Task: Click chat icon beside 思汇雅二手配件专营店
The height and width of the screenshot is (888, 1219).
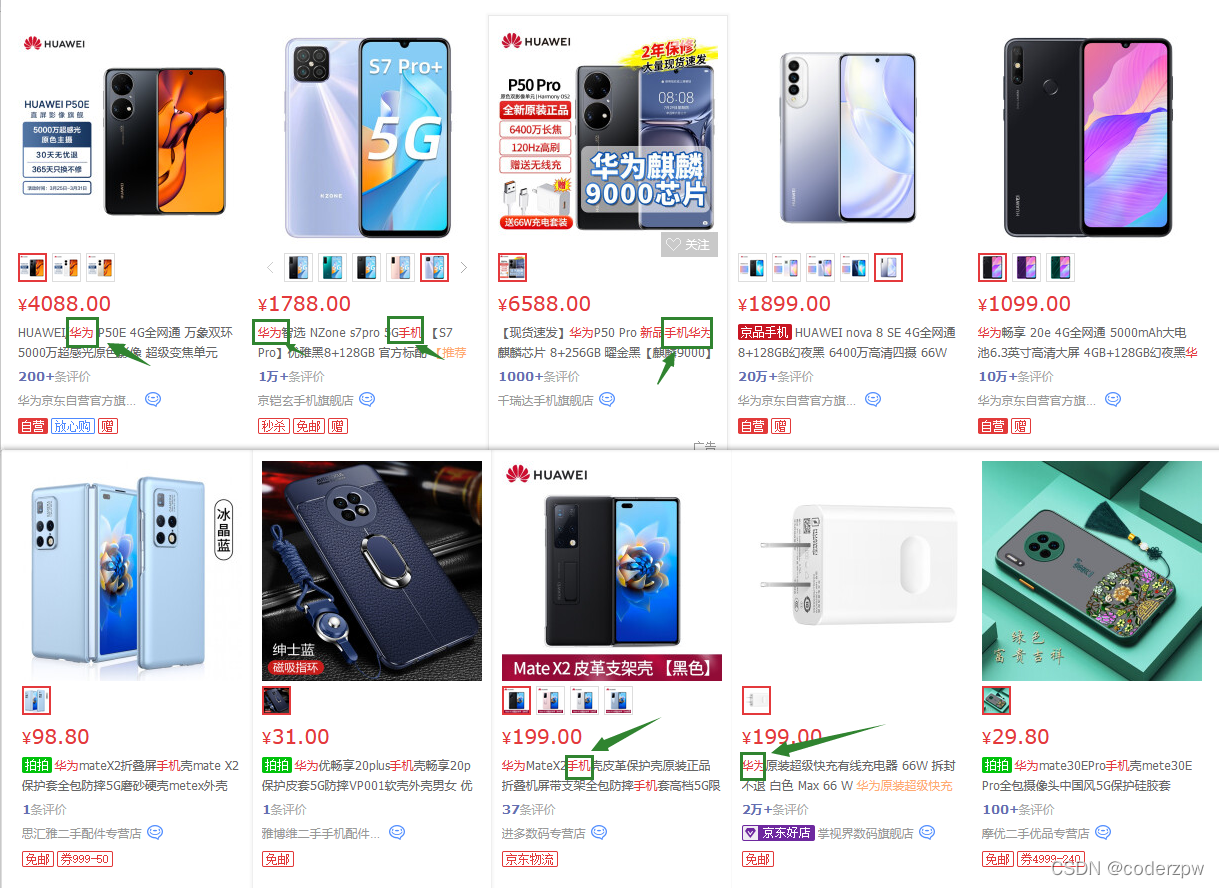Action: (x=154, y=832)
